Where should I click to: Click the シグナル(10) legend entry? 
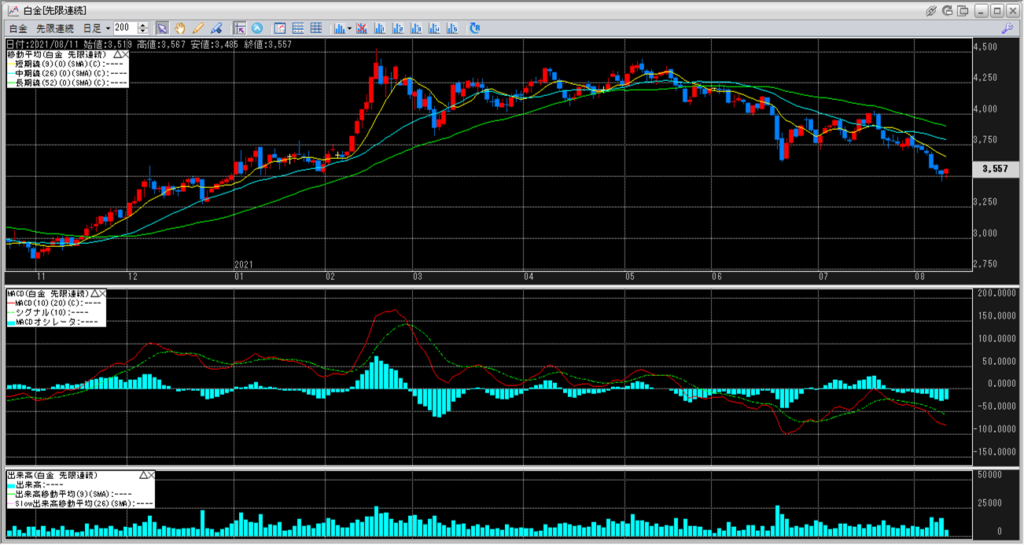(x=47, y=313)
